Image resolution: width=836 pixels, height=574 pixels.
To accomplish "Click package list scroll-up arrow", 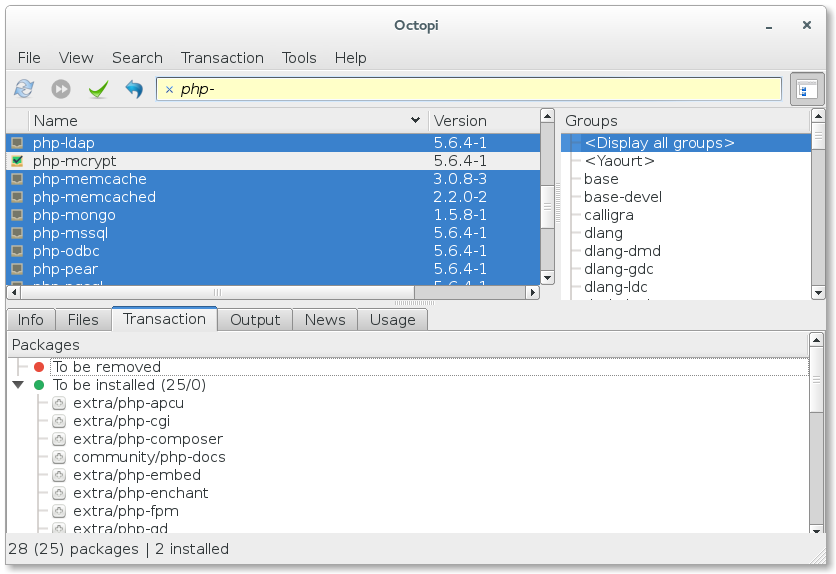I will point(547,116).
